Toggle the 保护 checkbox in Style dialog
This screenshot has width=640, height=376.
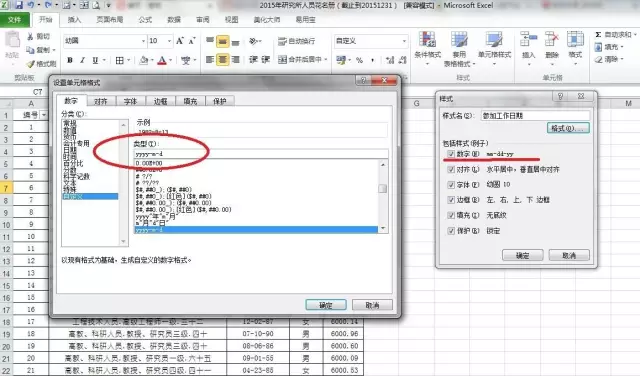(451, 231)
